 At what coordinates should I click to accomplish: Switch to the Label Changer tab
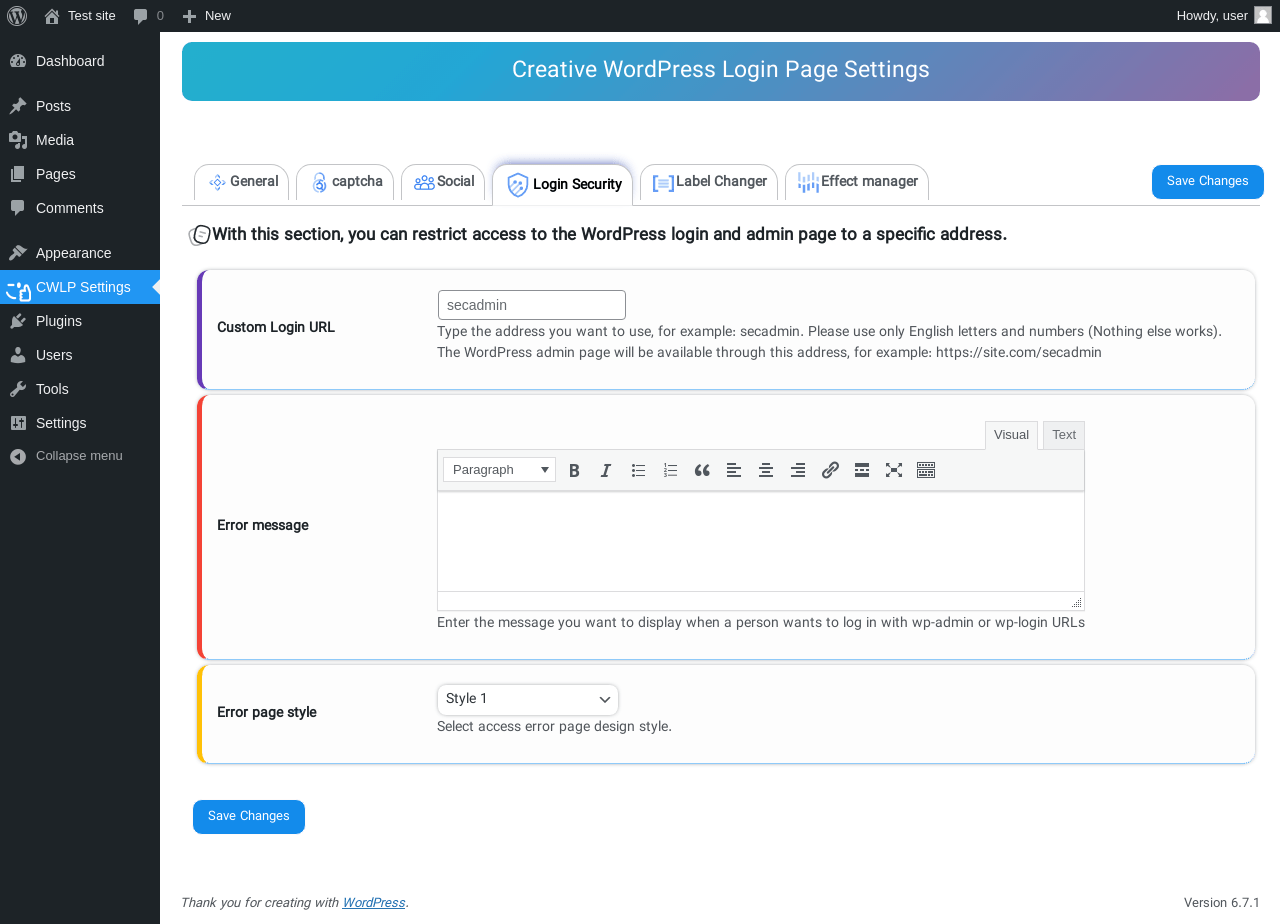pyautogui.click(x=709, y=182)
